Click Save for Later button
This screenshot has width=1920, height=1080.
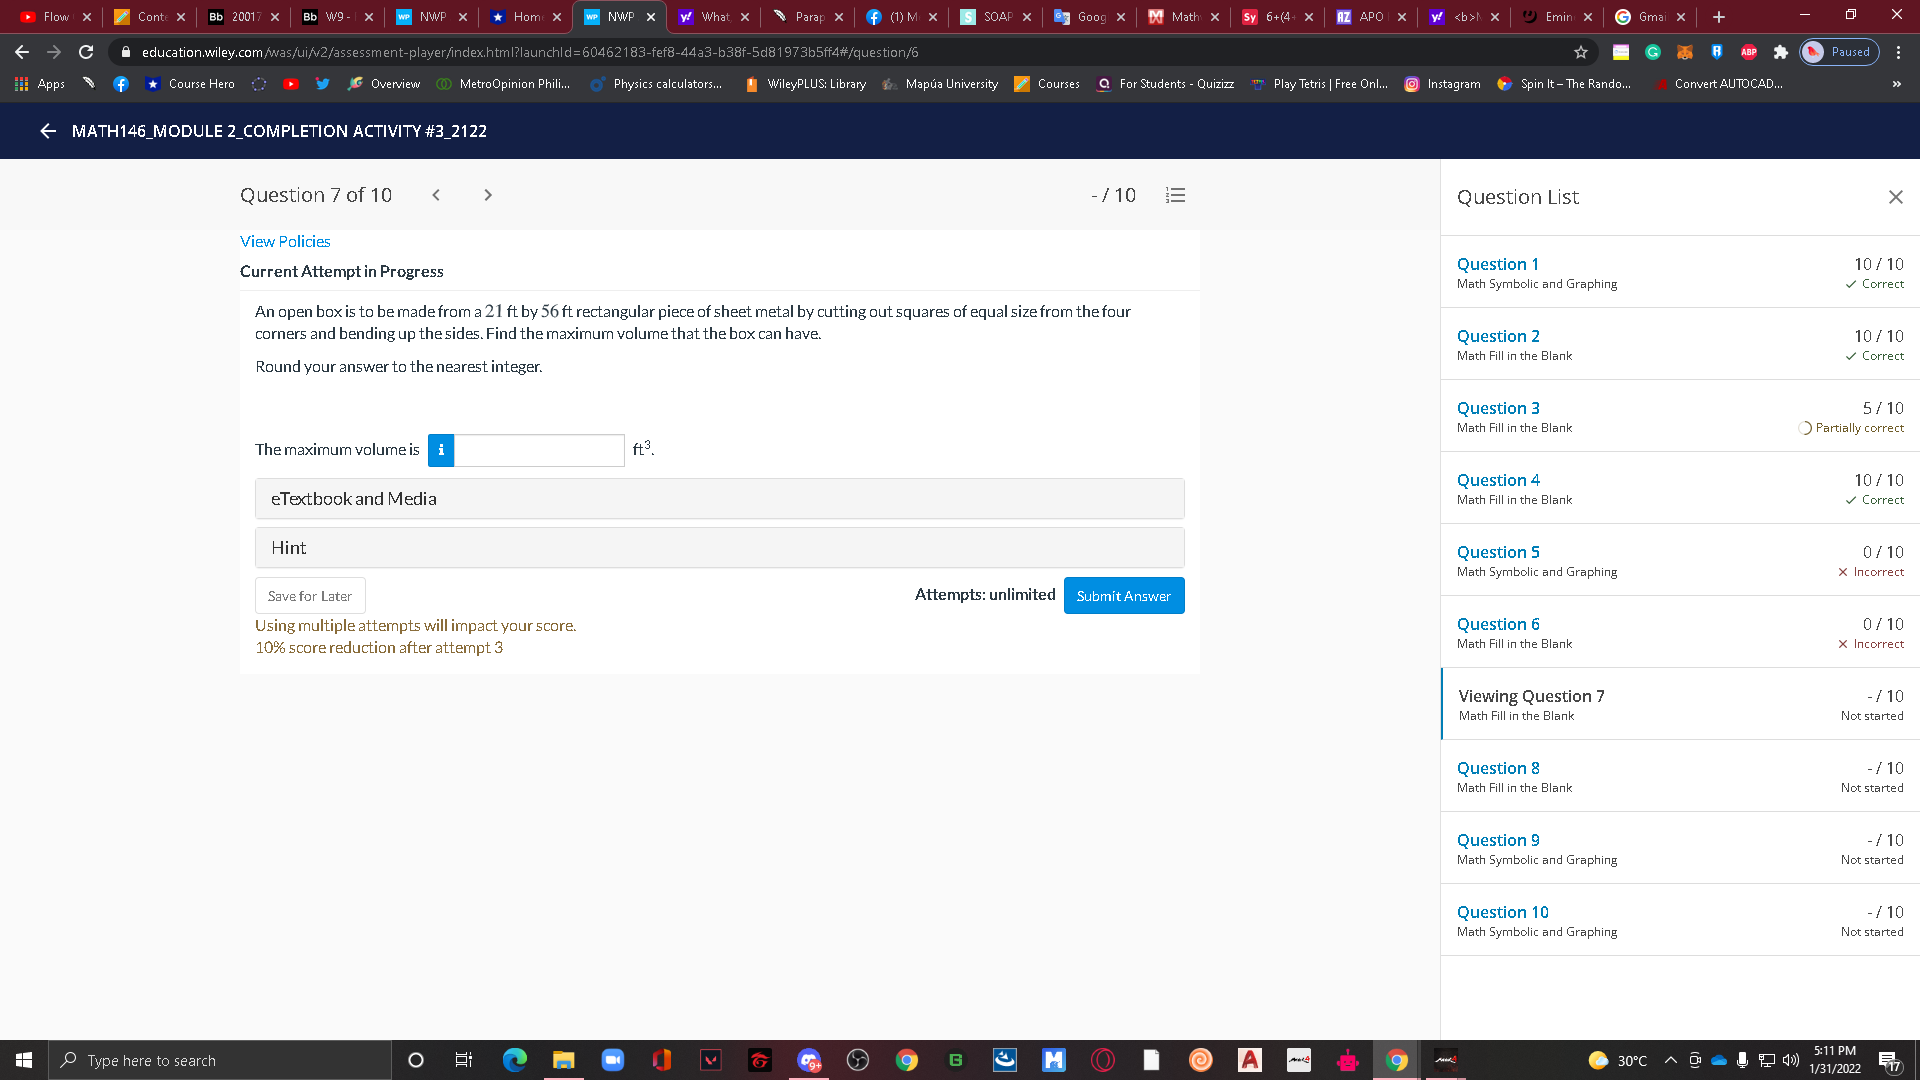tap(310, 596)
